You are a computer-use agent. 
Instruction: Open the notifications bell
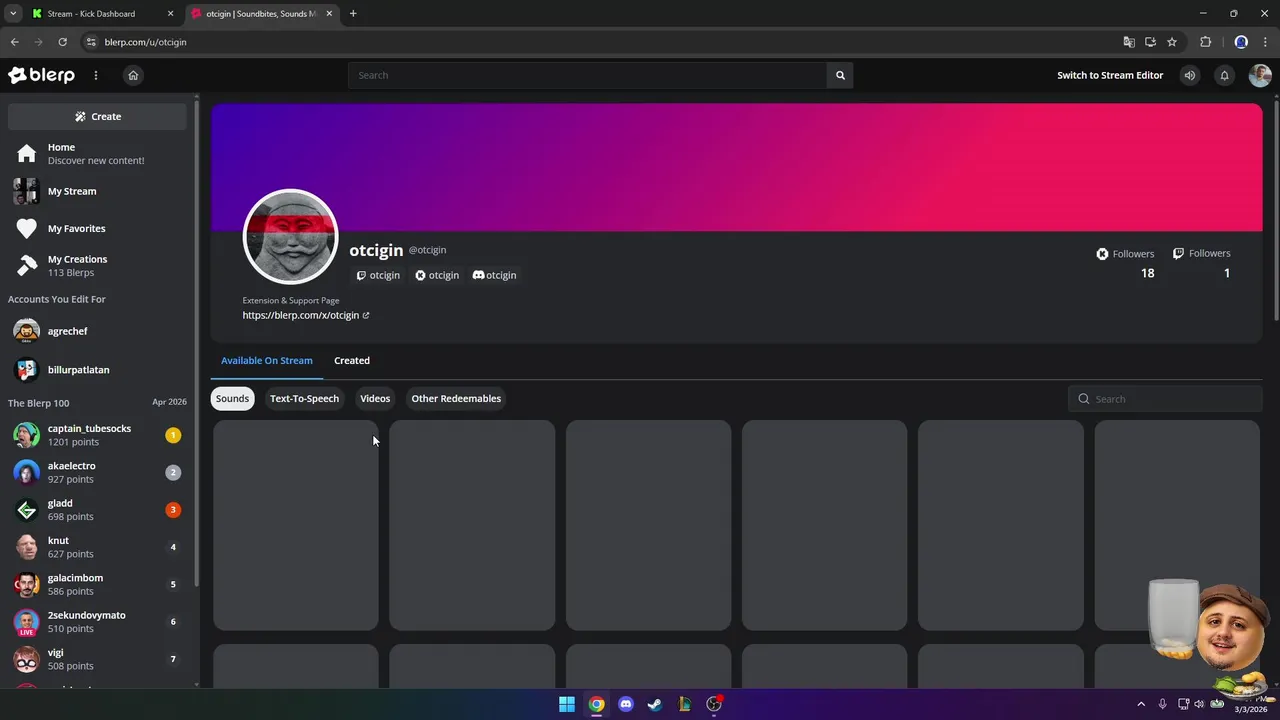point(1224,75)
